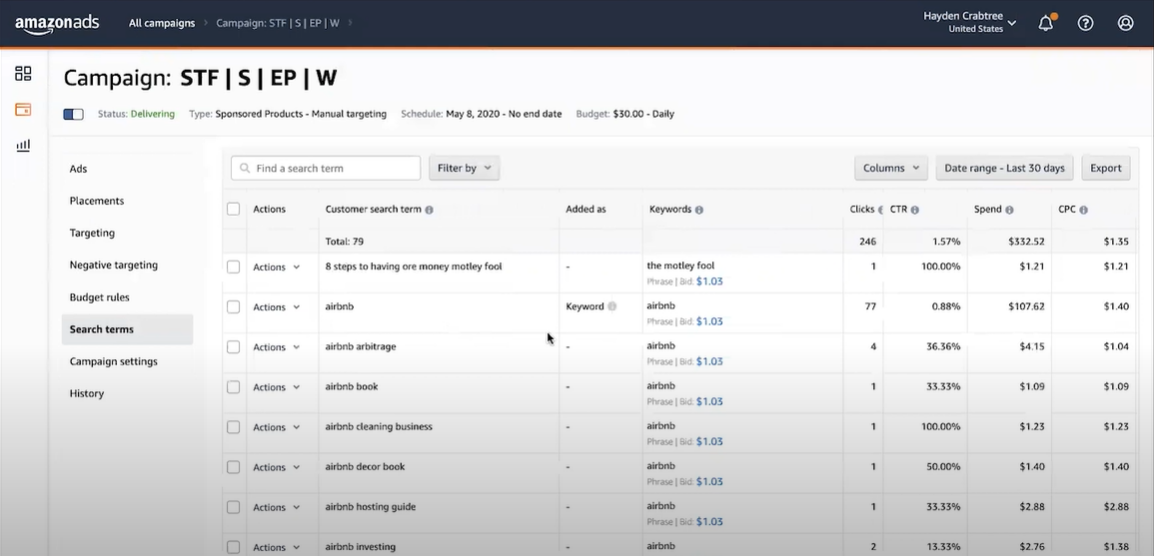
Task: Click the Added as column header
Action: click(x=586, y=209)
